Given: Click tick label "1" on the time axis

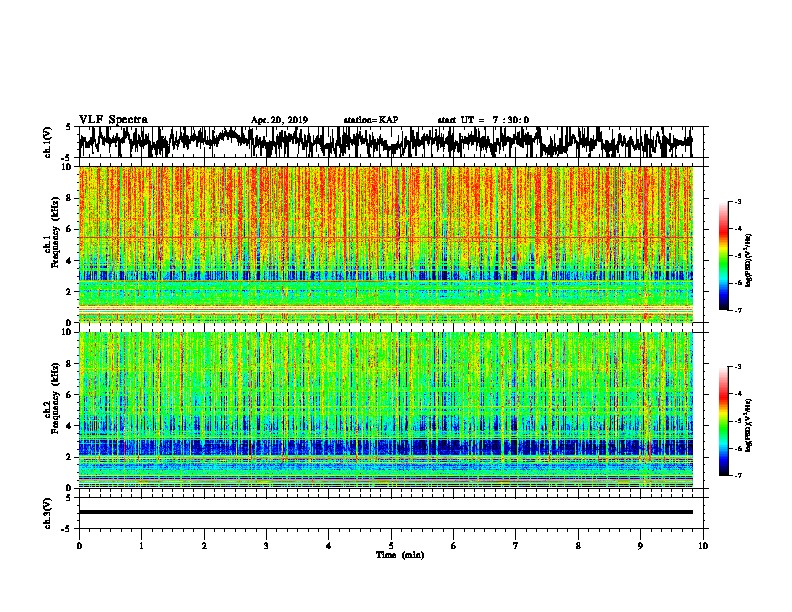Looking at the screenshot, I should [x=141, y=546].
